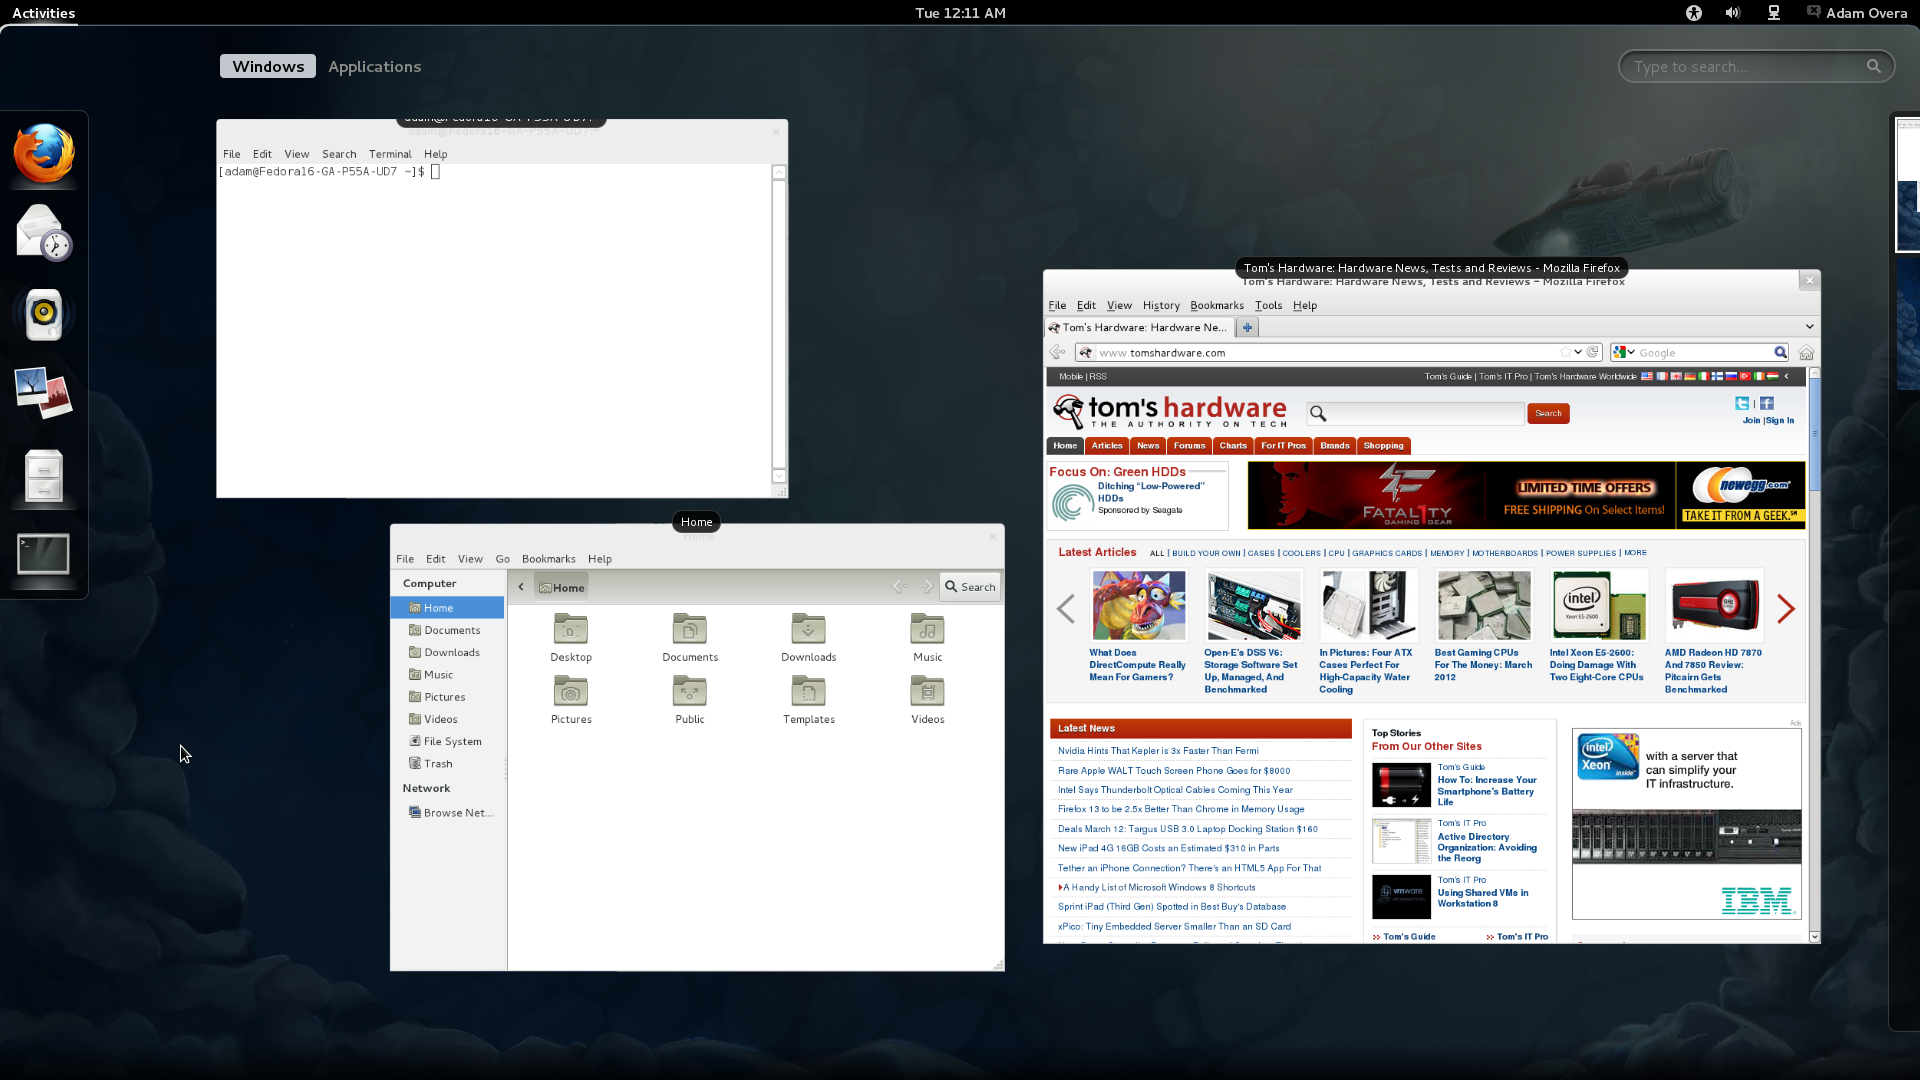Click the Firefox reload icon
Viewport: 1920px width, 1080px height.
1593,352
